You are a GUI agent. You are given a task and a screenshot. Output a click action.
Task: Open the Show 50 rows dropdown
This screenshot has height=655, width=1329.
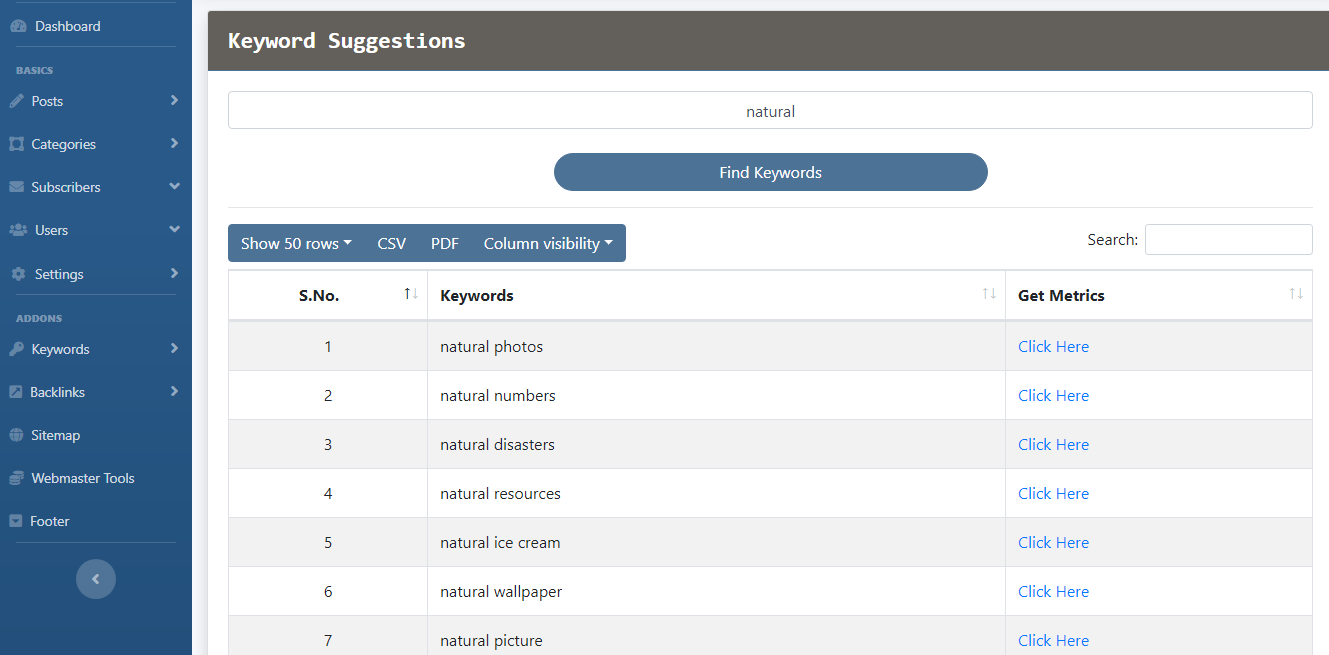pos(295,243)
